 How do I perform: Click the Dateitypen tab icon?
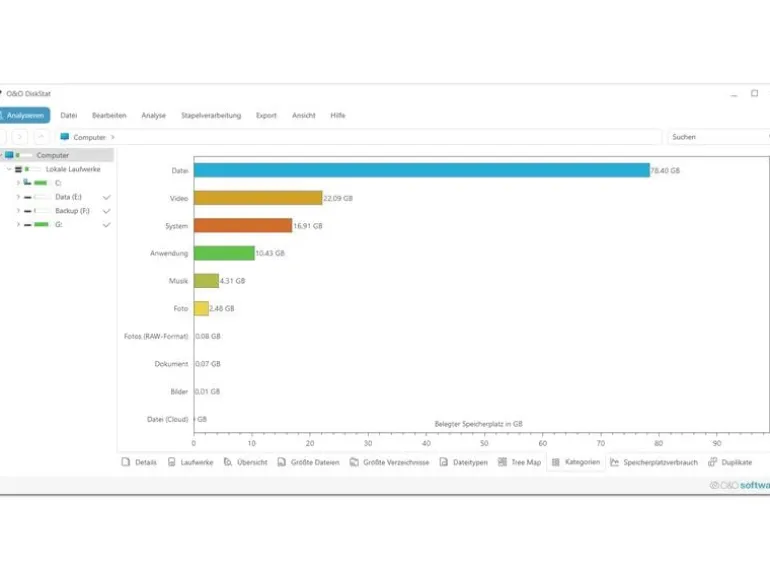[443, 462]
